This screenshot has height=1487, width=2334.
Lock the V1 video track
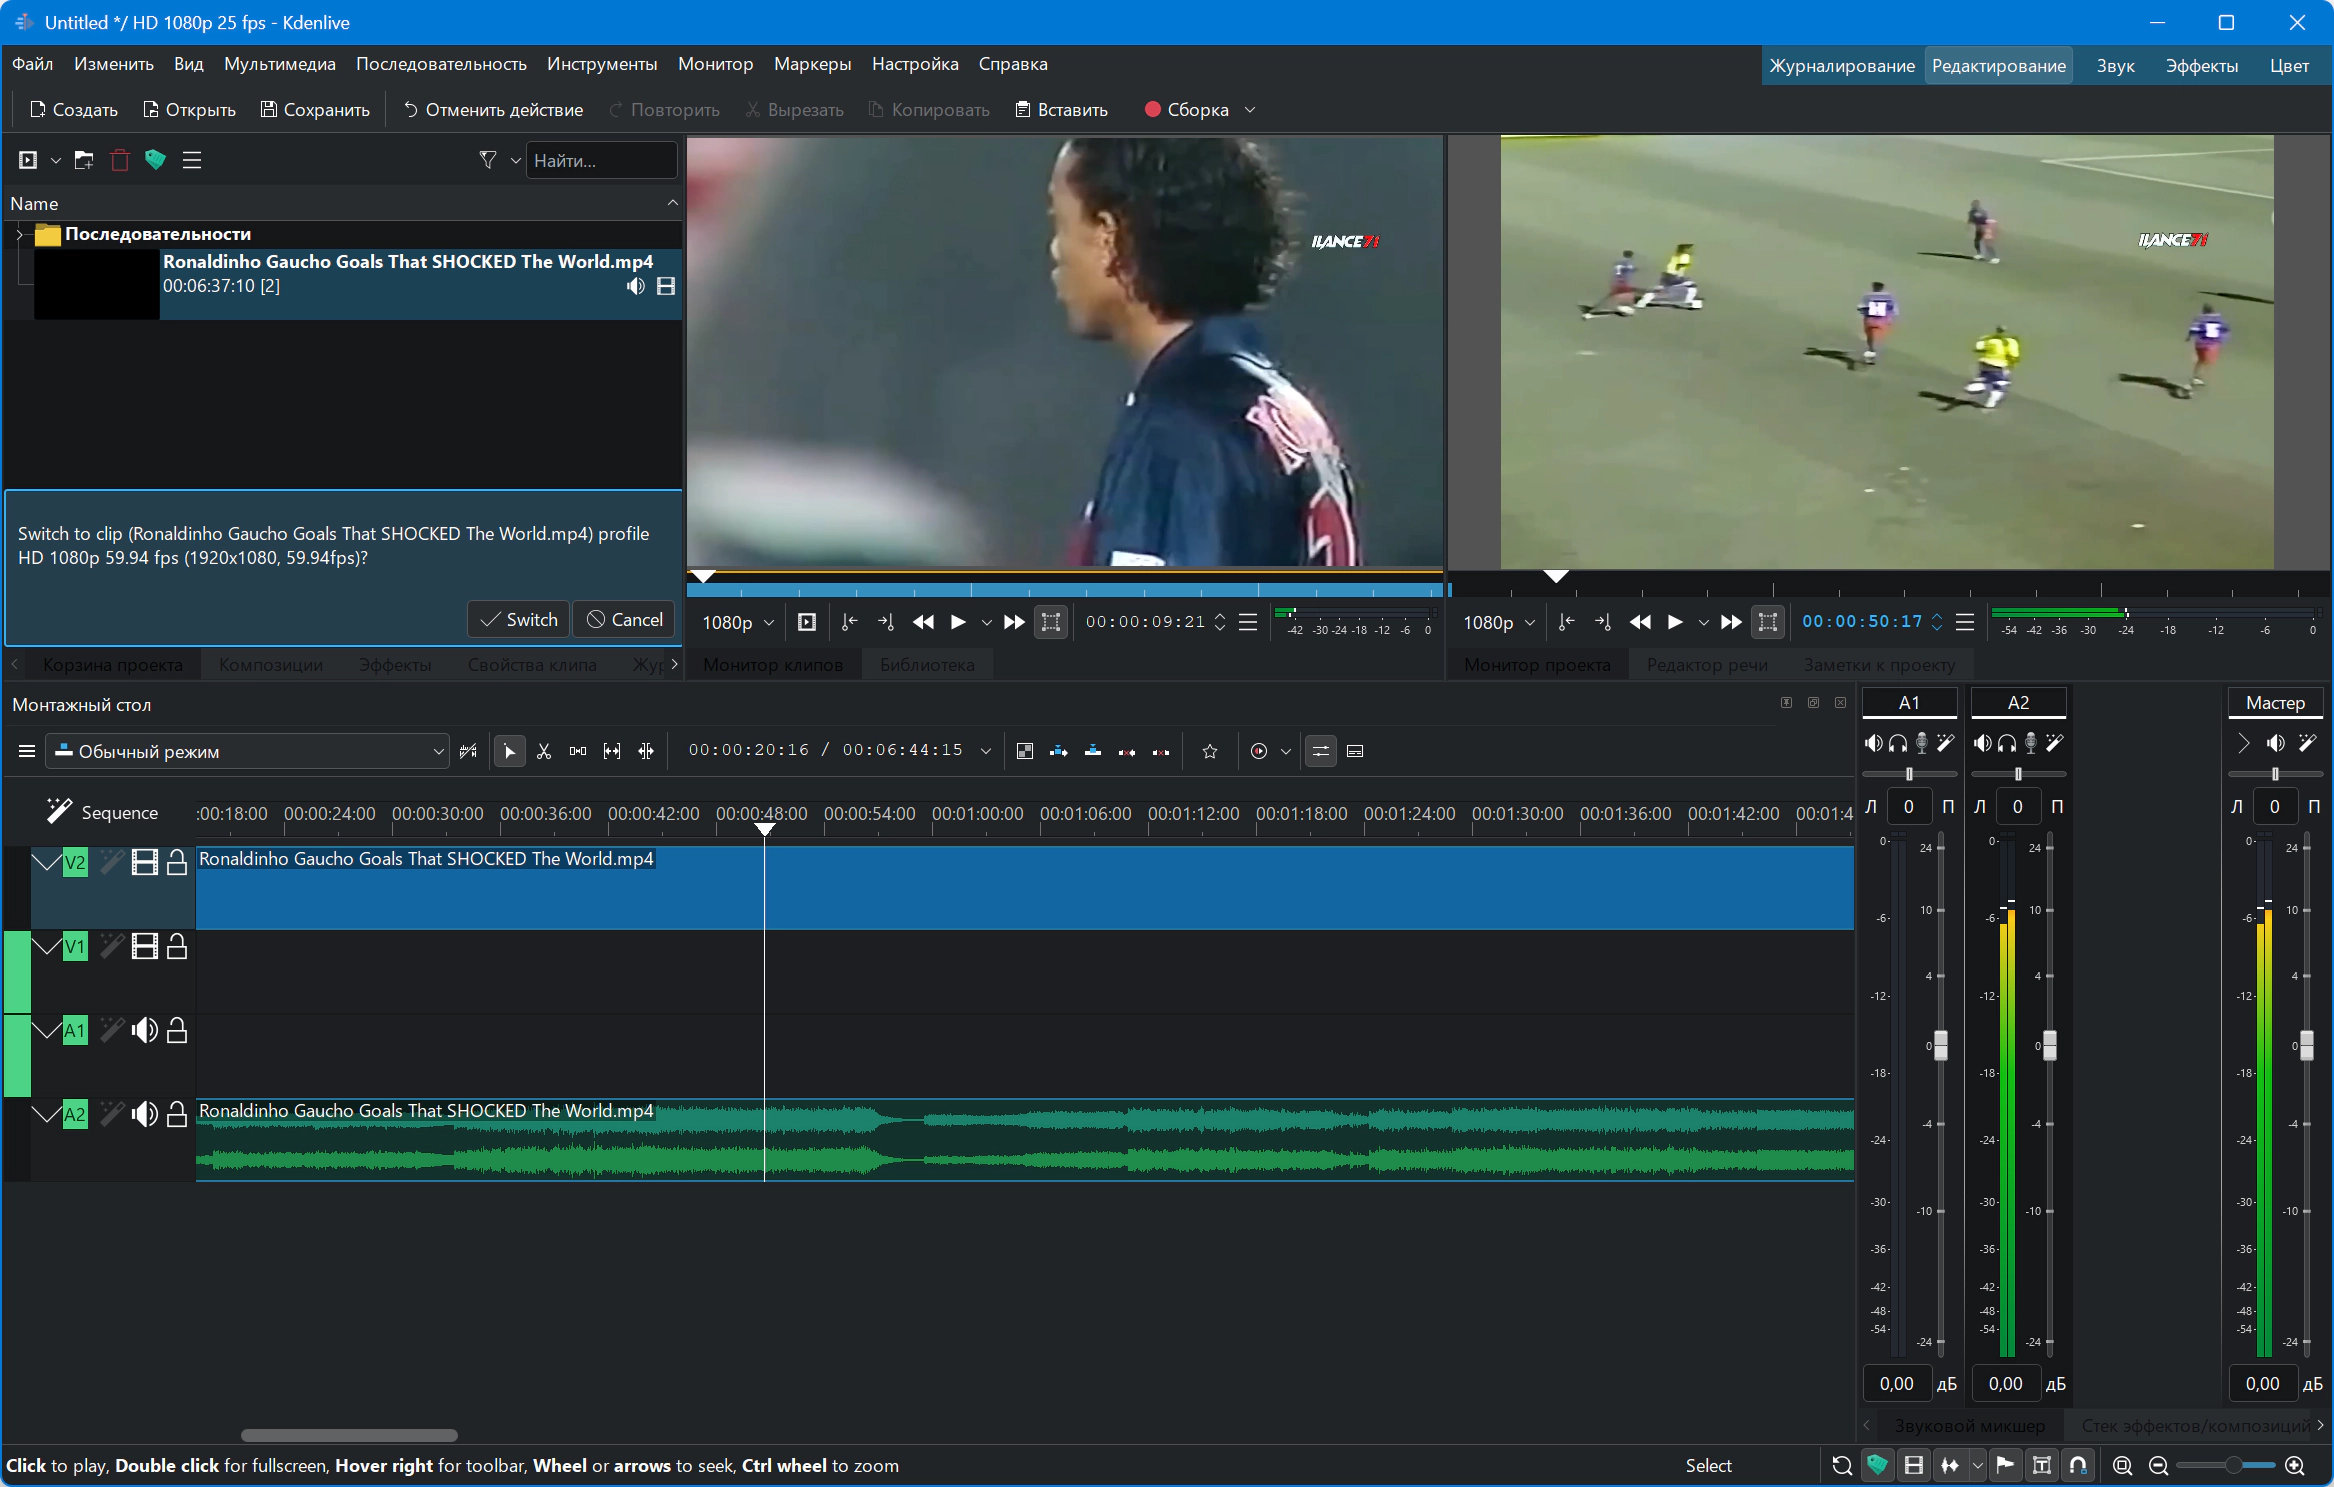pos(177,946)
